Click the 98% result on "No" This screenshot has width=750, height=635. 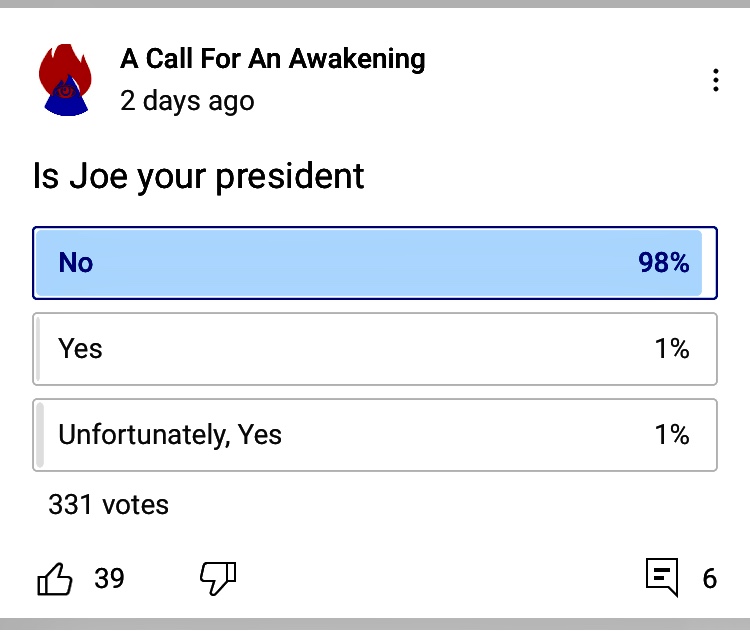pos(664,263)
